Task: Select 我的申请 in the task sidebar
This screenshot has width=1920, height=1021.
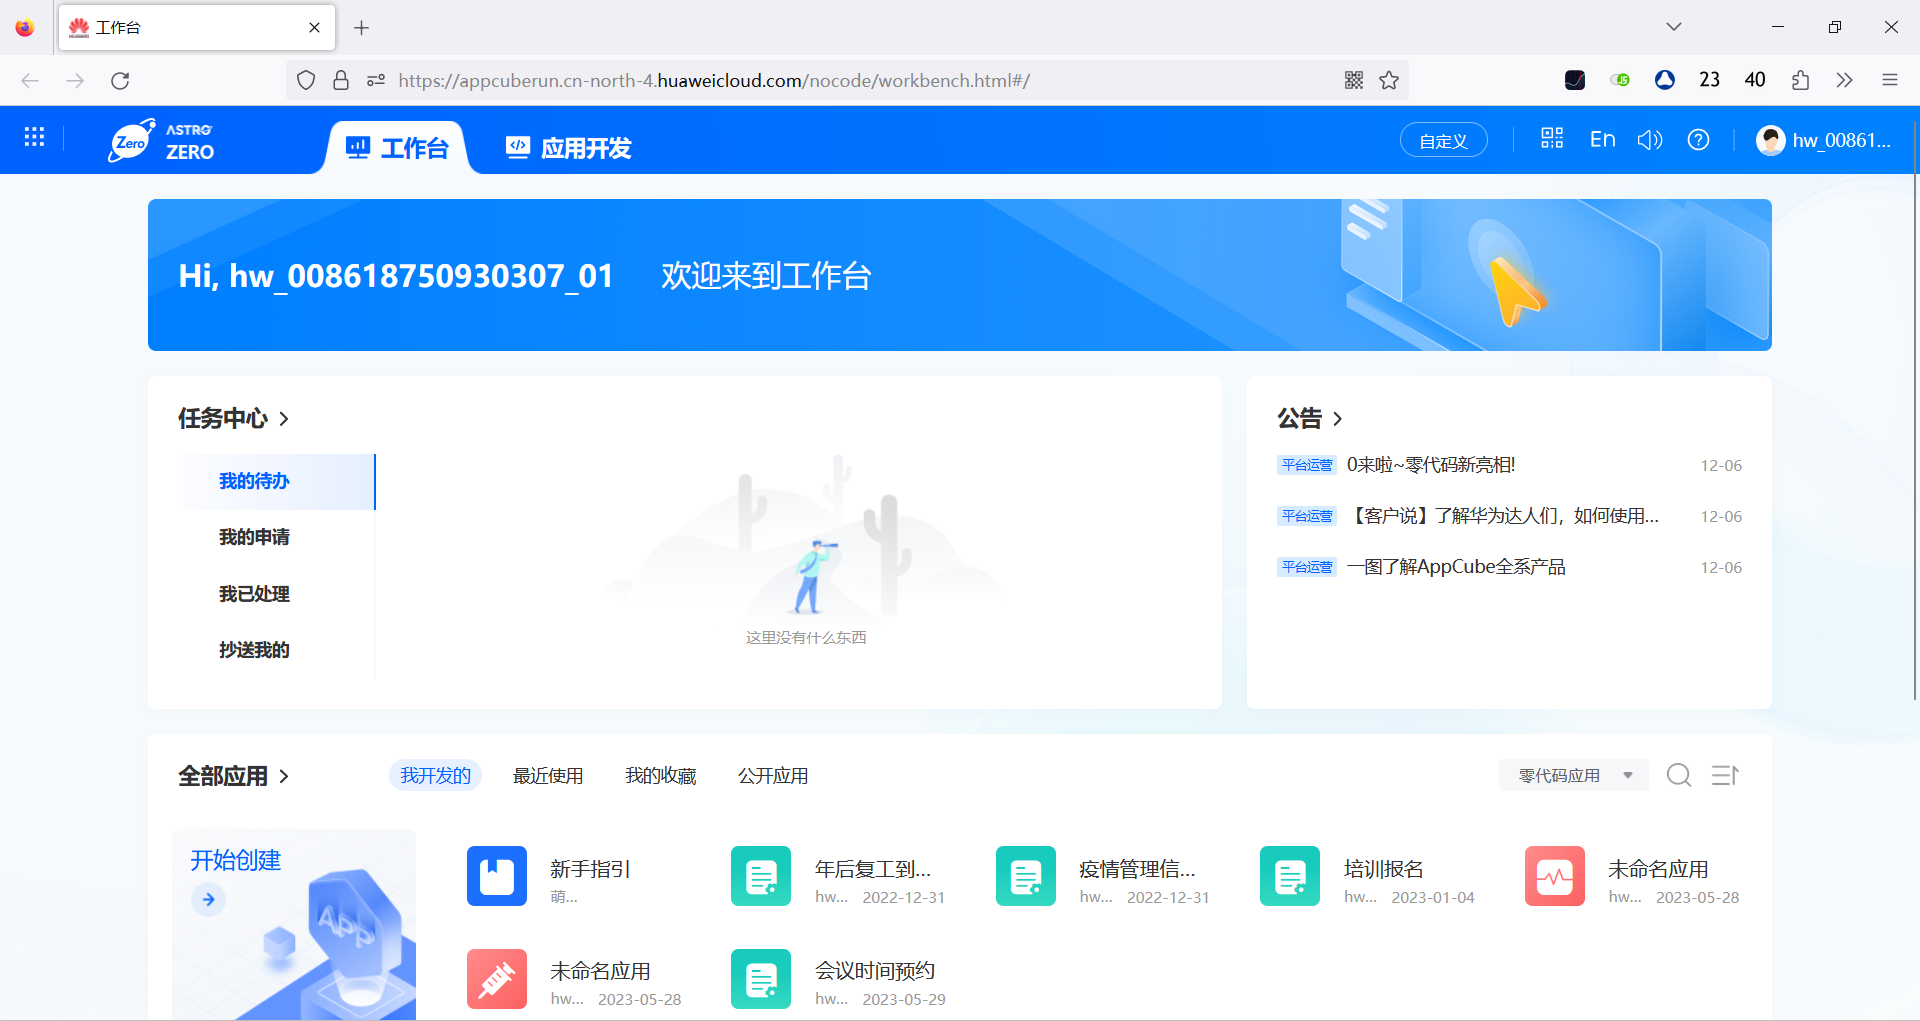Action: click(253, 537)
